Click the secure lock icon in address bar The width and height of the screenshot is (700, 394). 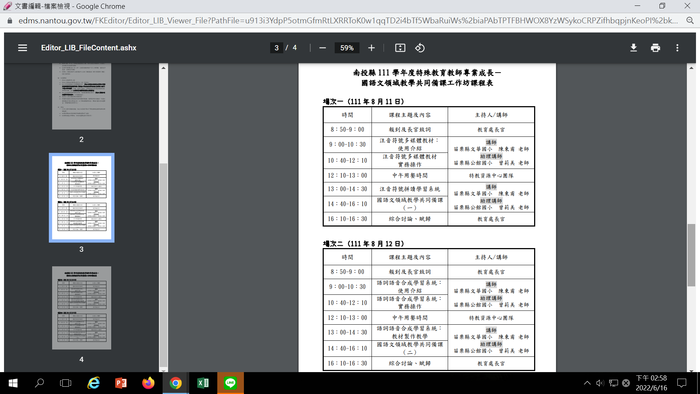tap(9, 21)
